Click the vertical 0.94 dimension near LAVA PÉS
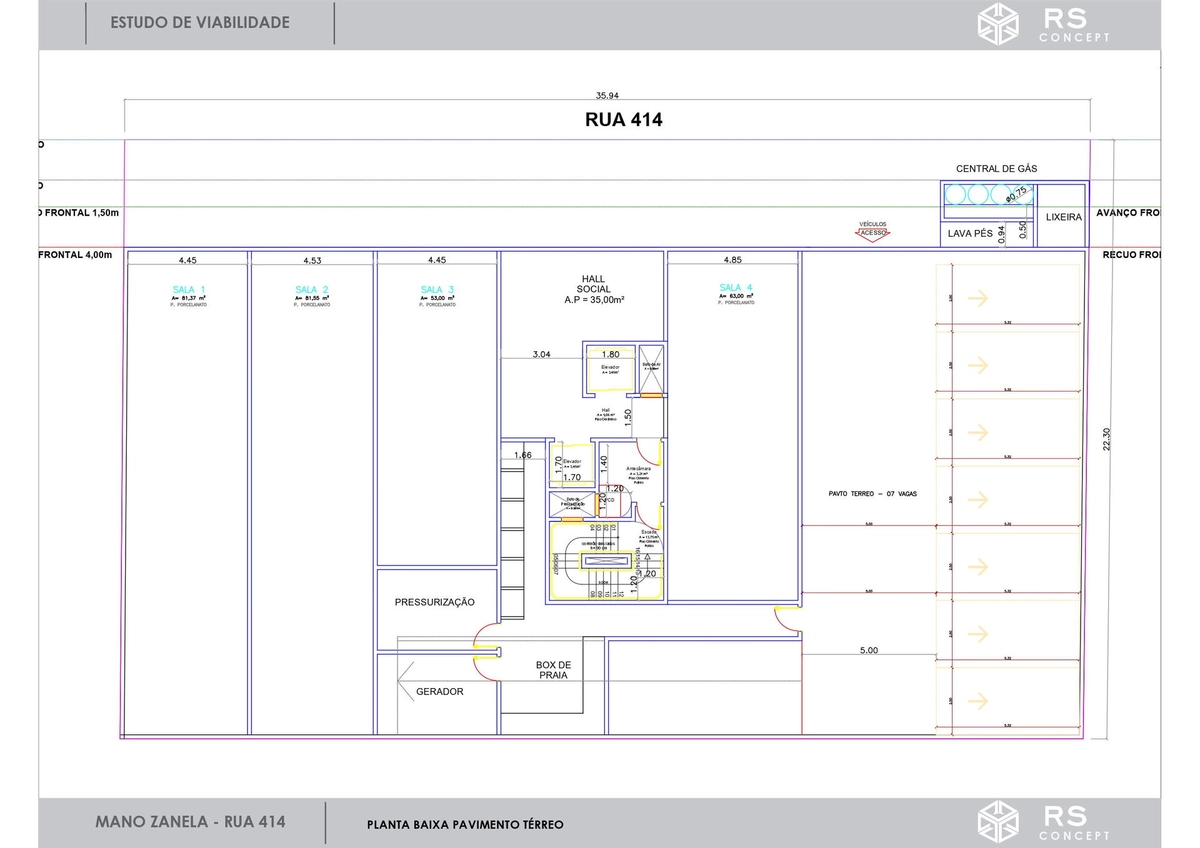The width and height of the screenshot is (1200, 848). pos(1002,234)
